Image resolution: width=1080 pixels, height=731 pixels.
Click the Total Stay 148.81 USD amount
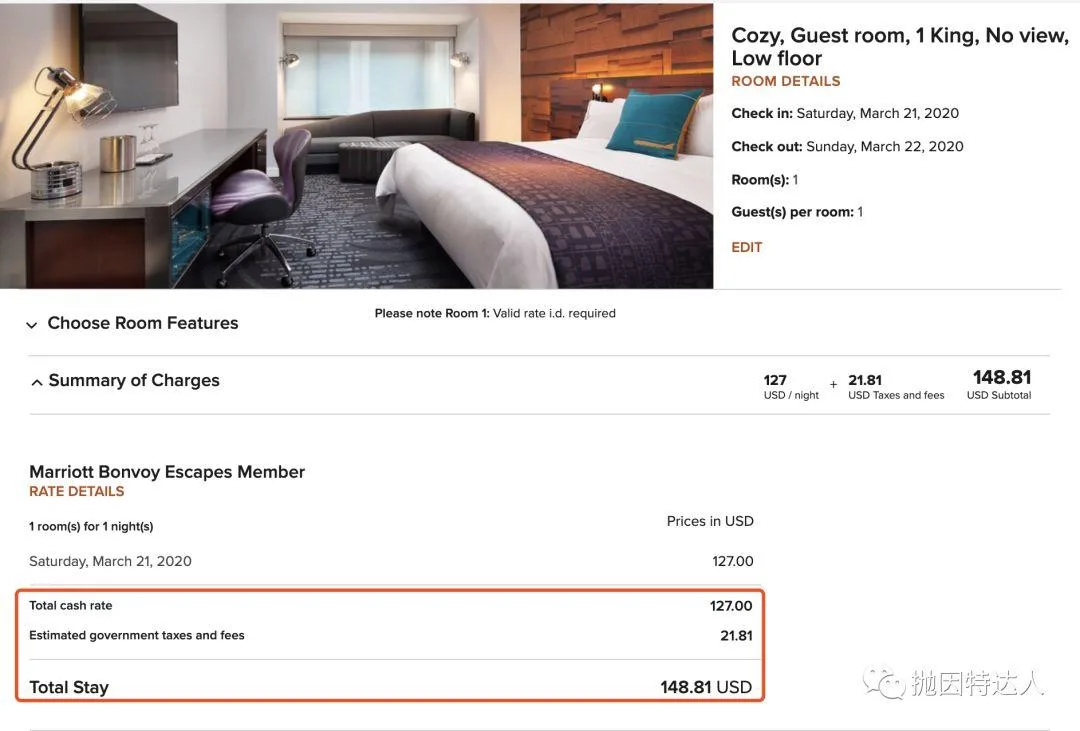(x=706, y=687)
